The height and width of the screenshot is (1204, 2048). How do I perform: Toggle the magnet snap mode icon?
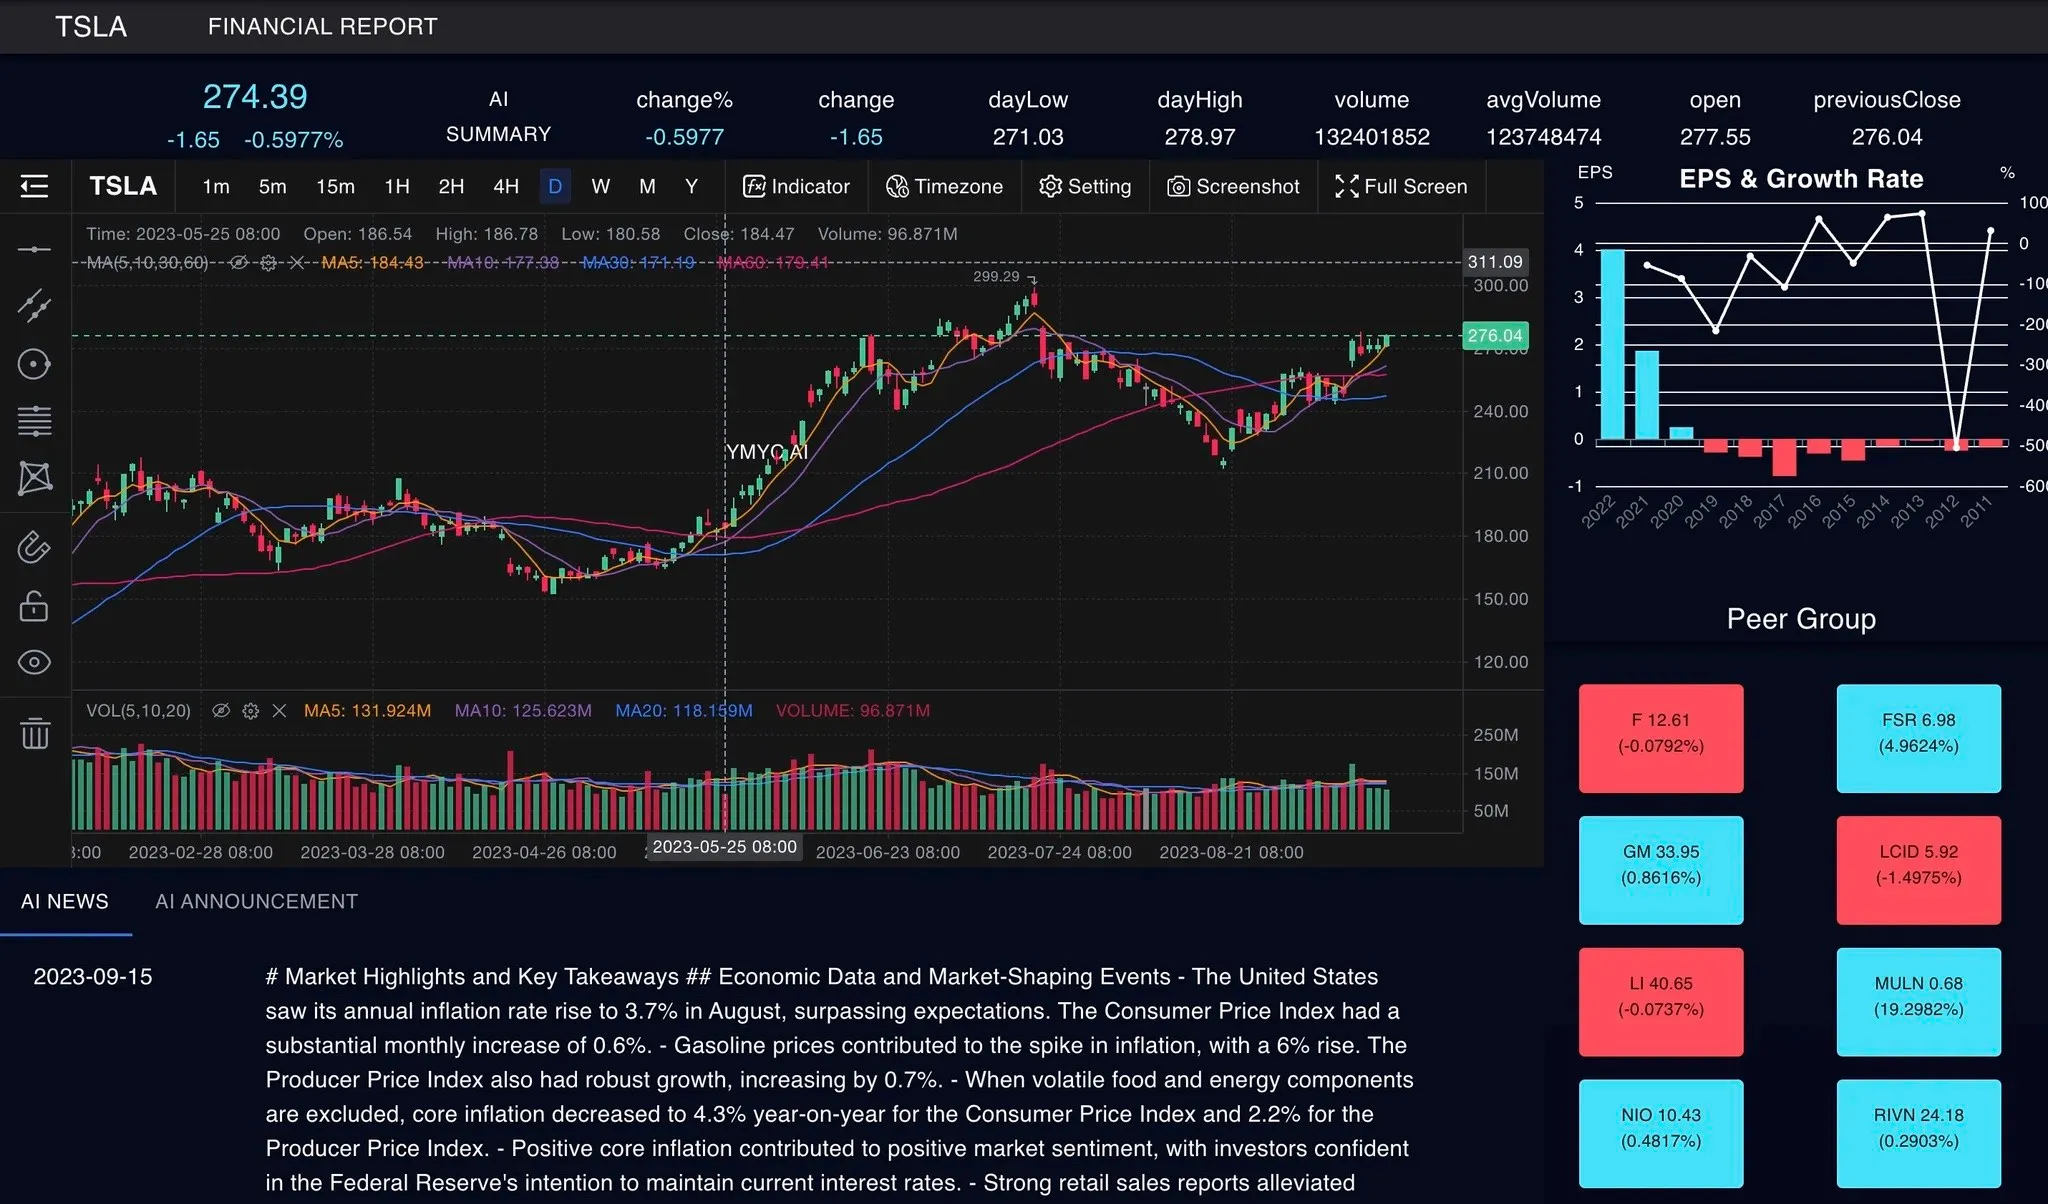(34, 547)
